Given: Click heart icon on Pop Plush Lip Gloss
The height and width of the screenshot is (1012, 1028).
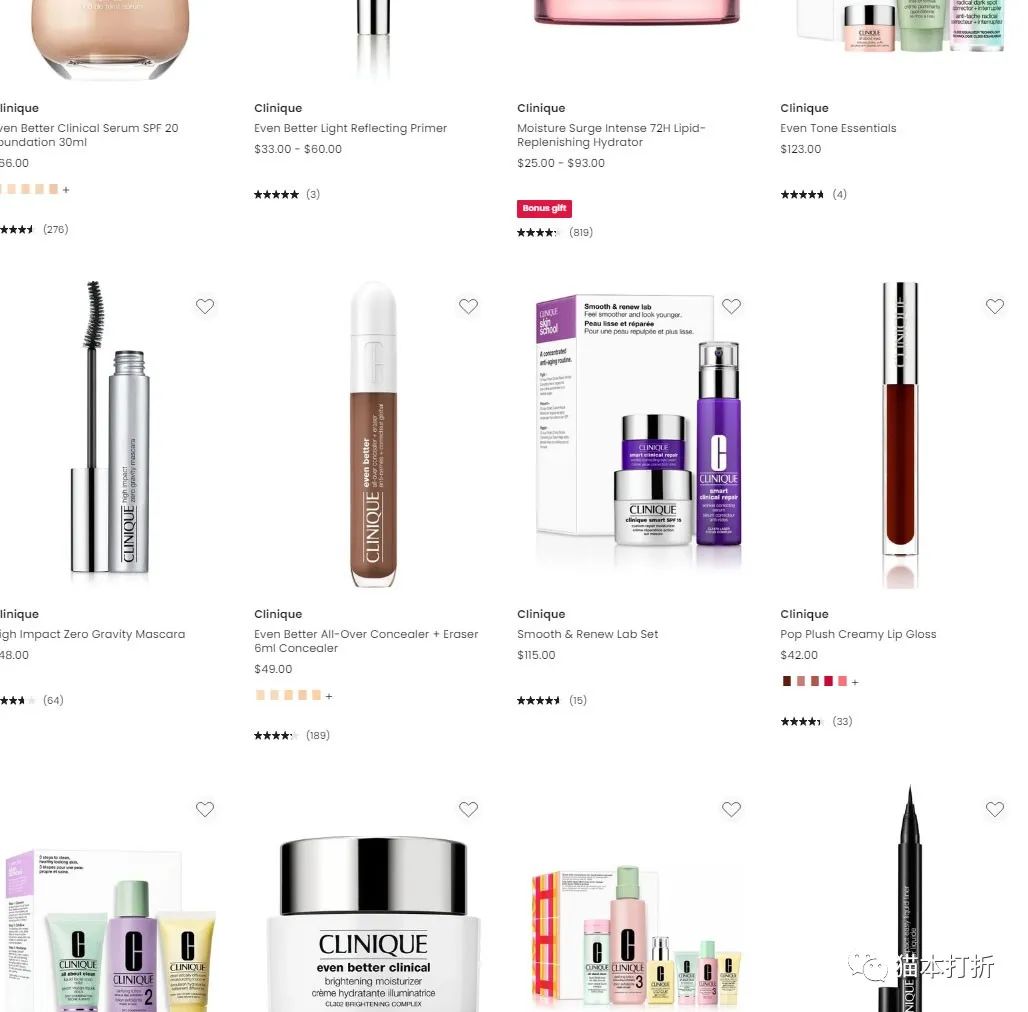Looking at the screenshot, I should pos(995,306).
